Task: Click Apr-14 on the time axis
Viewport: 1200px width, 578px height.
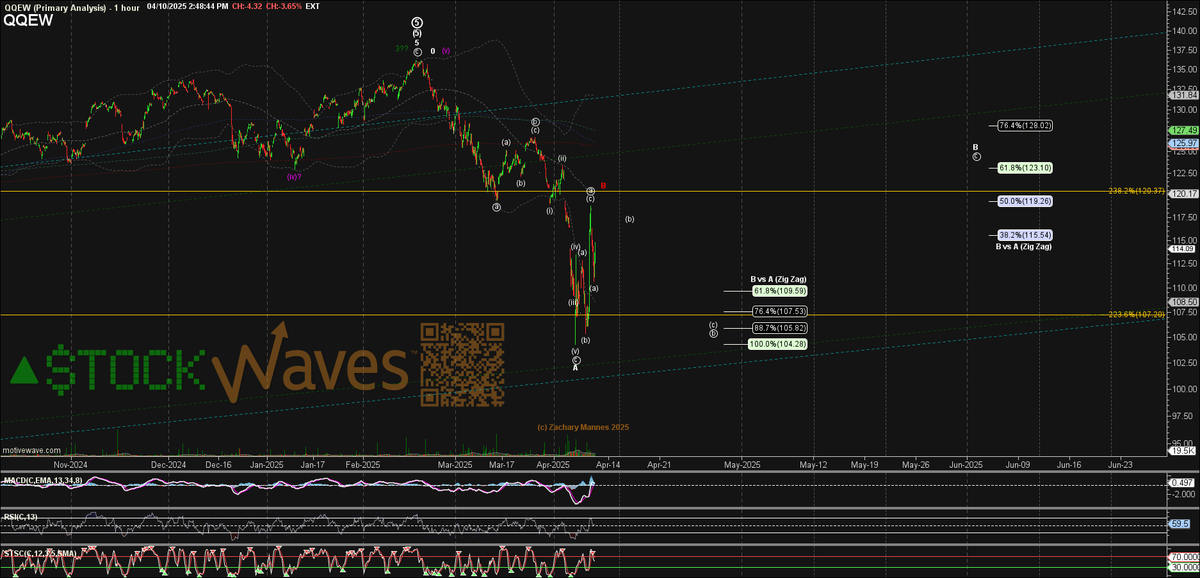Action: [607, 465]
